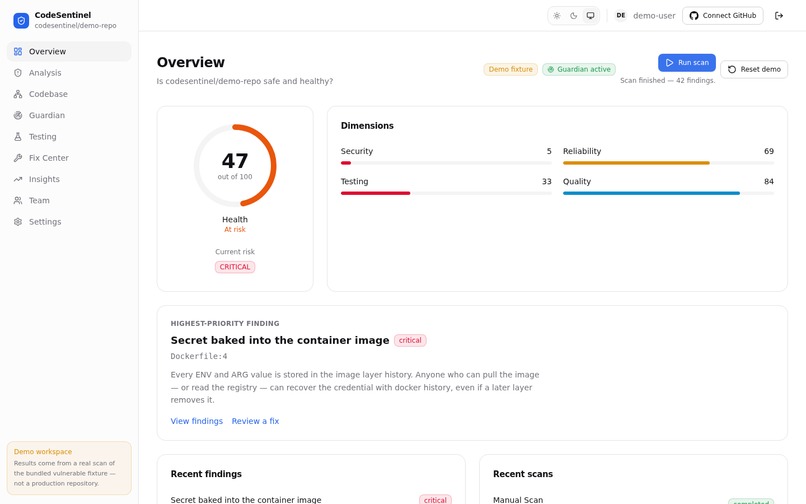Click the Insights trend-line icon
The height and width of the screenshot is (504, 806).
tap(18, 179)
